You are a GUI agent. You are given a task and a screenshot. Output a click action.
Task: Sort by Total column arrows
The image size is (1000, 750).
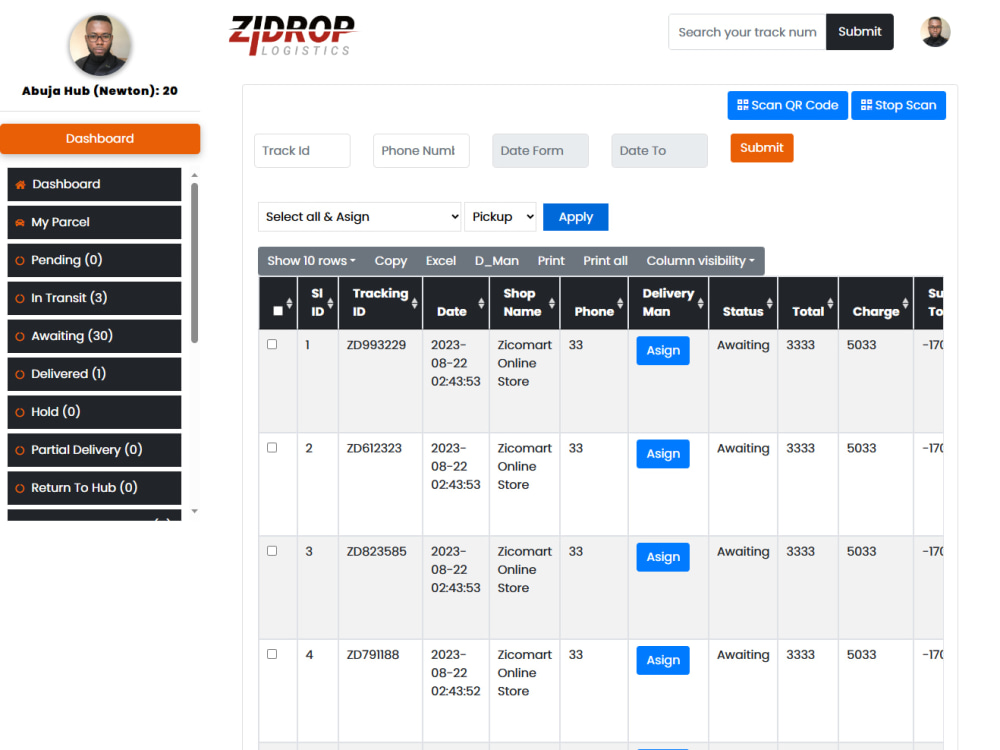[x=830, y=303]
